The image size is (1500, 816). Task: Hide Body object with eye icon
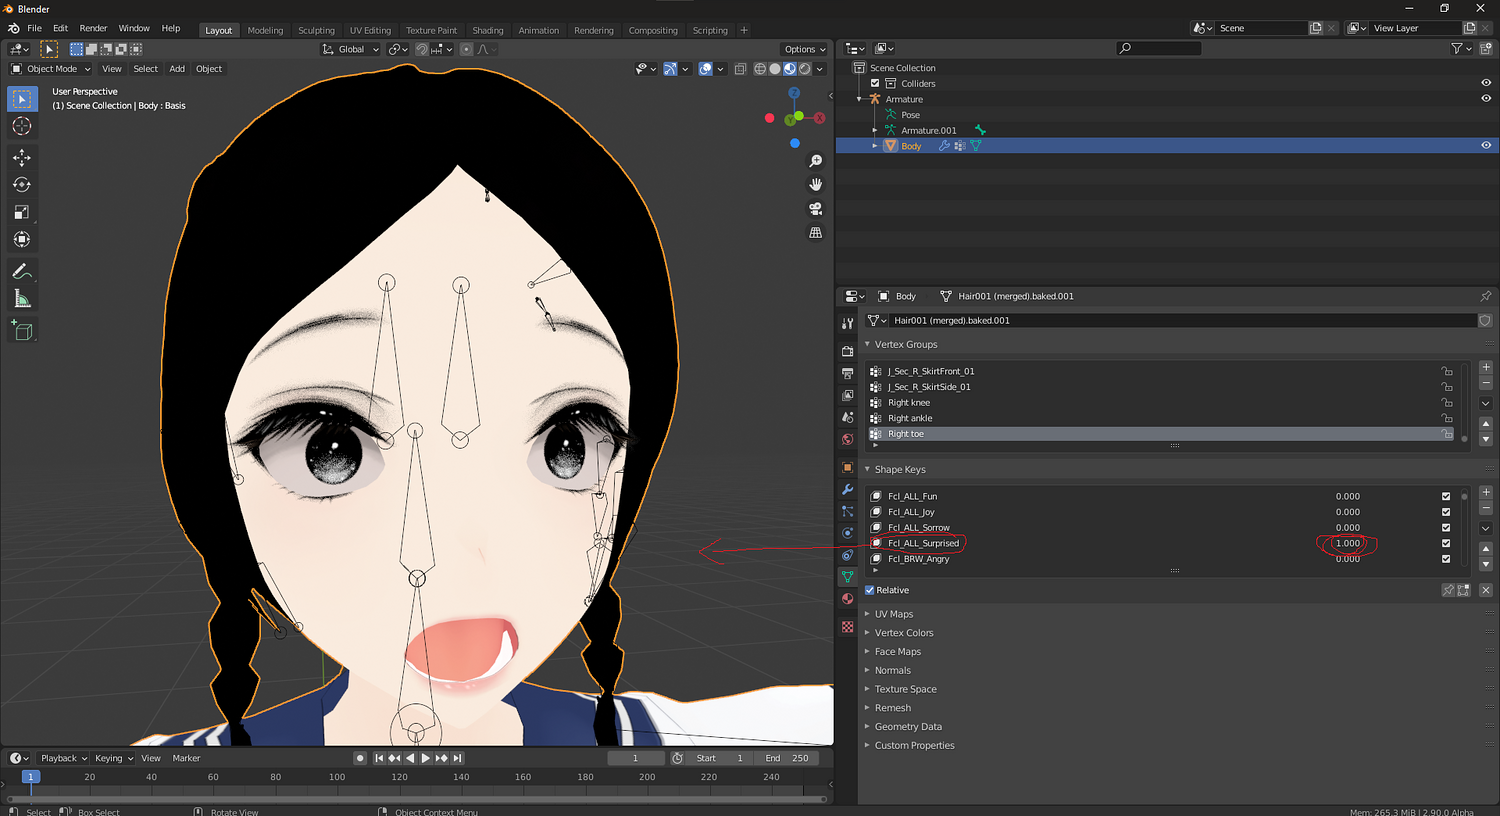click(x=1486, y=146)
